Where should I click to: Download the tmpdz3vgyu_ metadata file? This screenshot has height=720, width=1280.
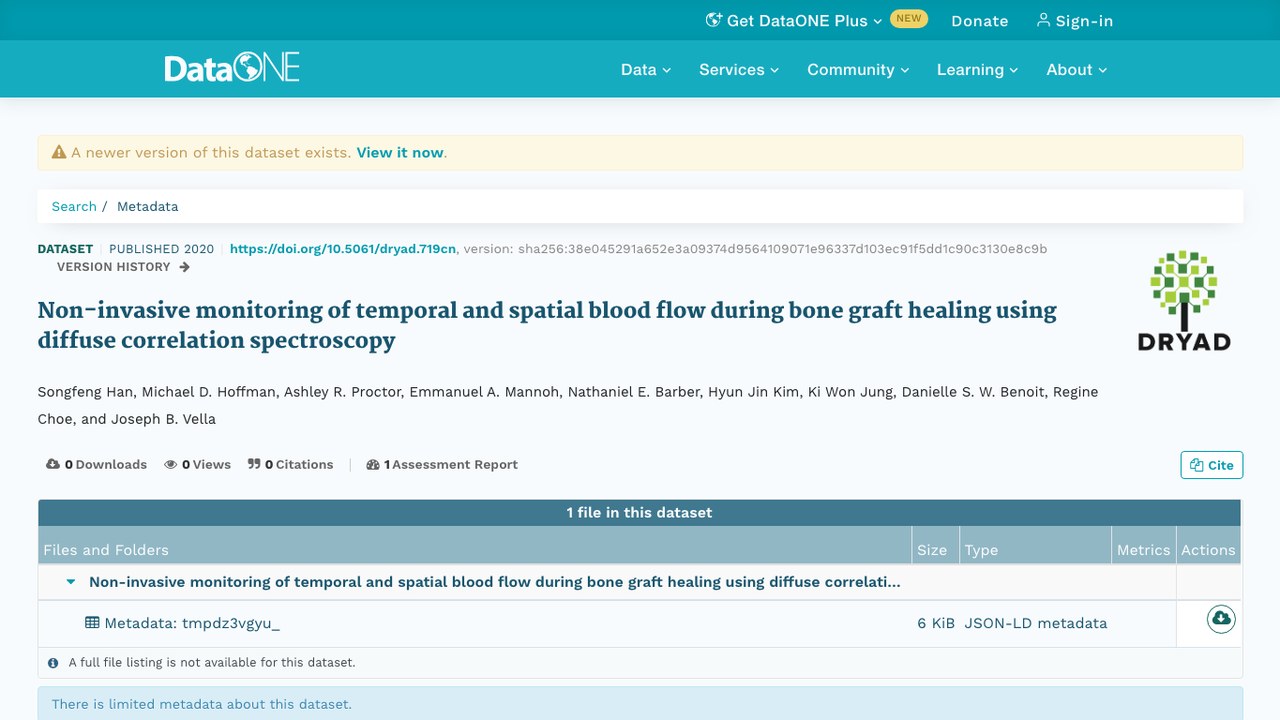coord(1221,620)
